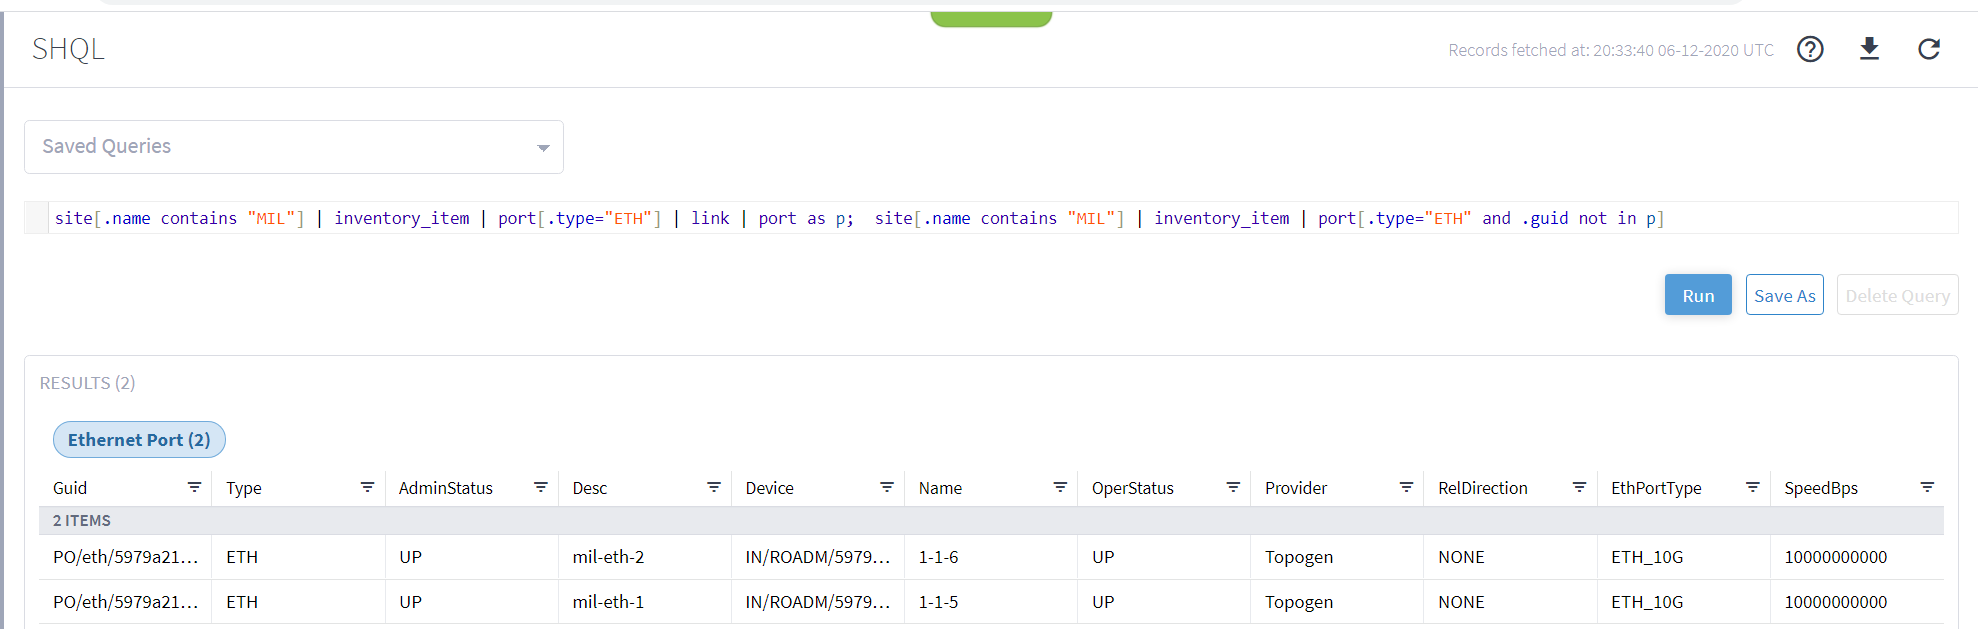The width and height of the screenshot is (1978, 629).
Task: Download the query results
Action: [1869, 49]
